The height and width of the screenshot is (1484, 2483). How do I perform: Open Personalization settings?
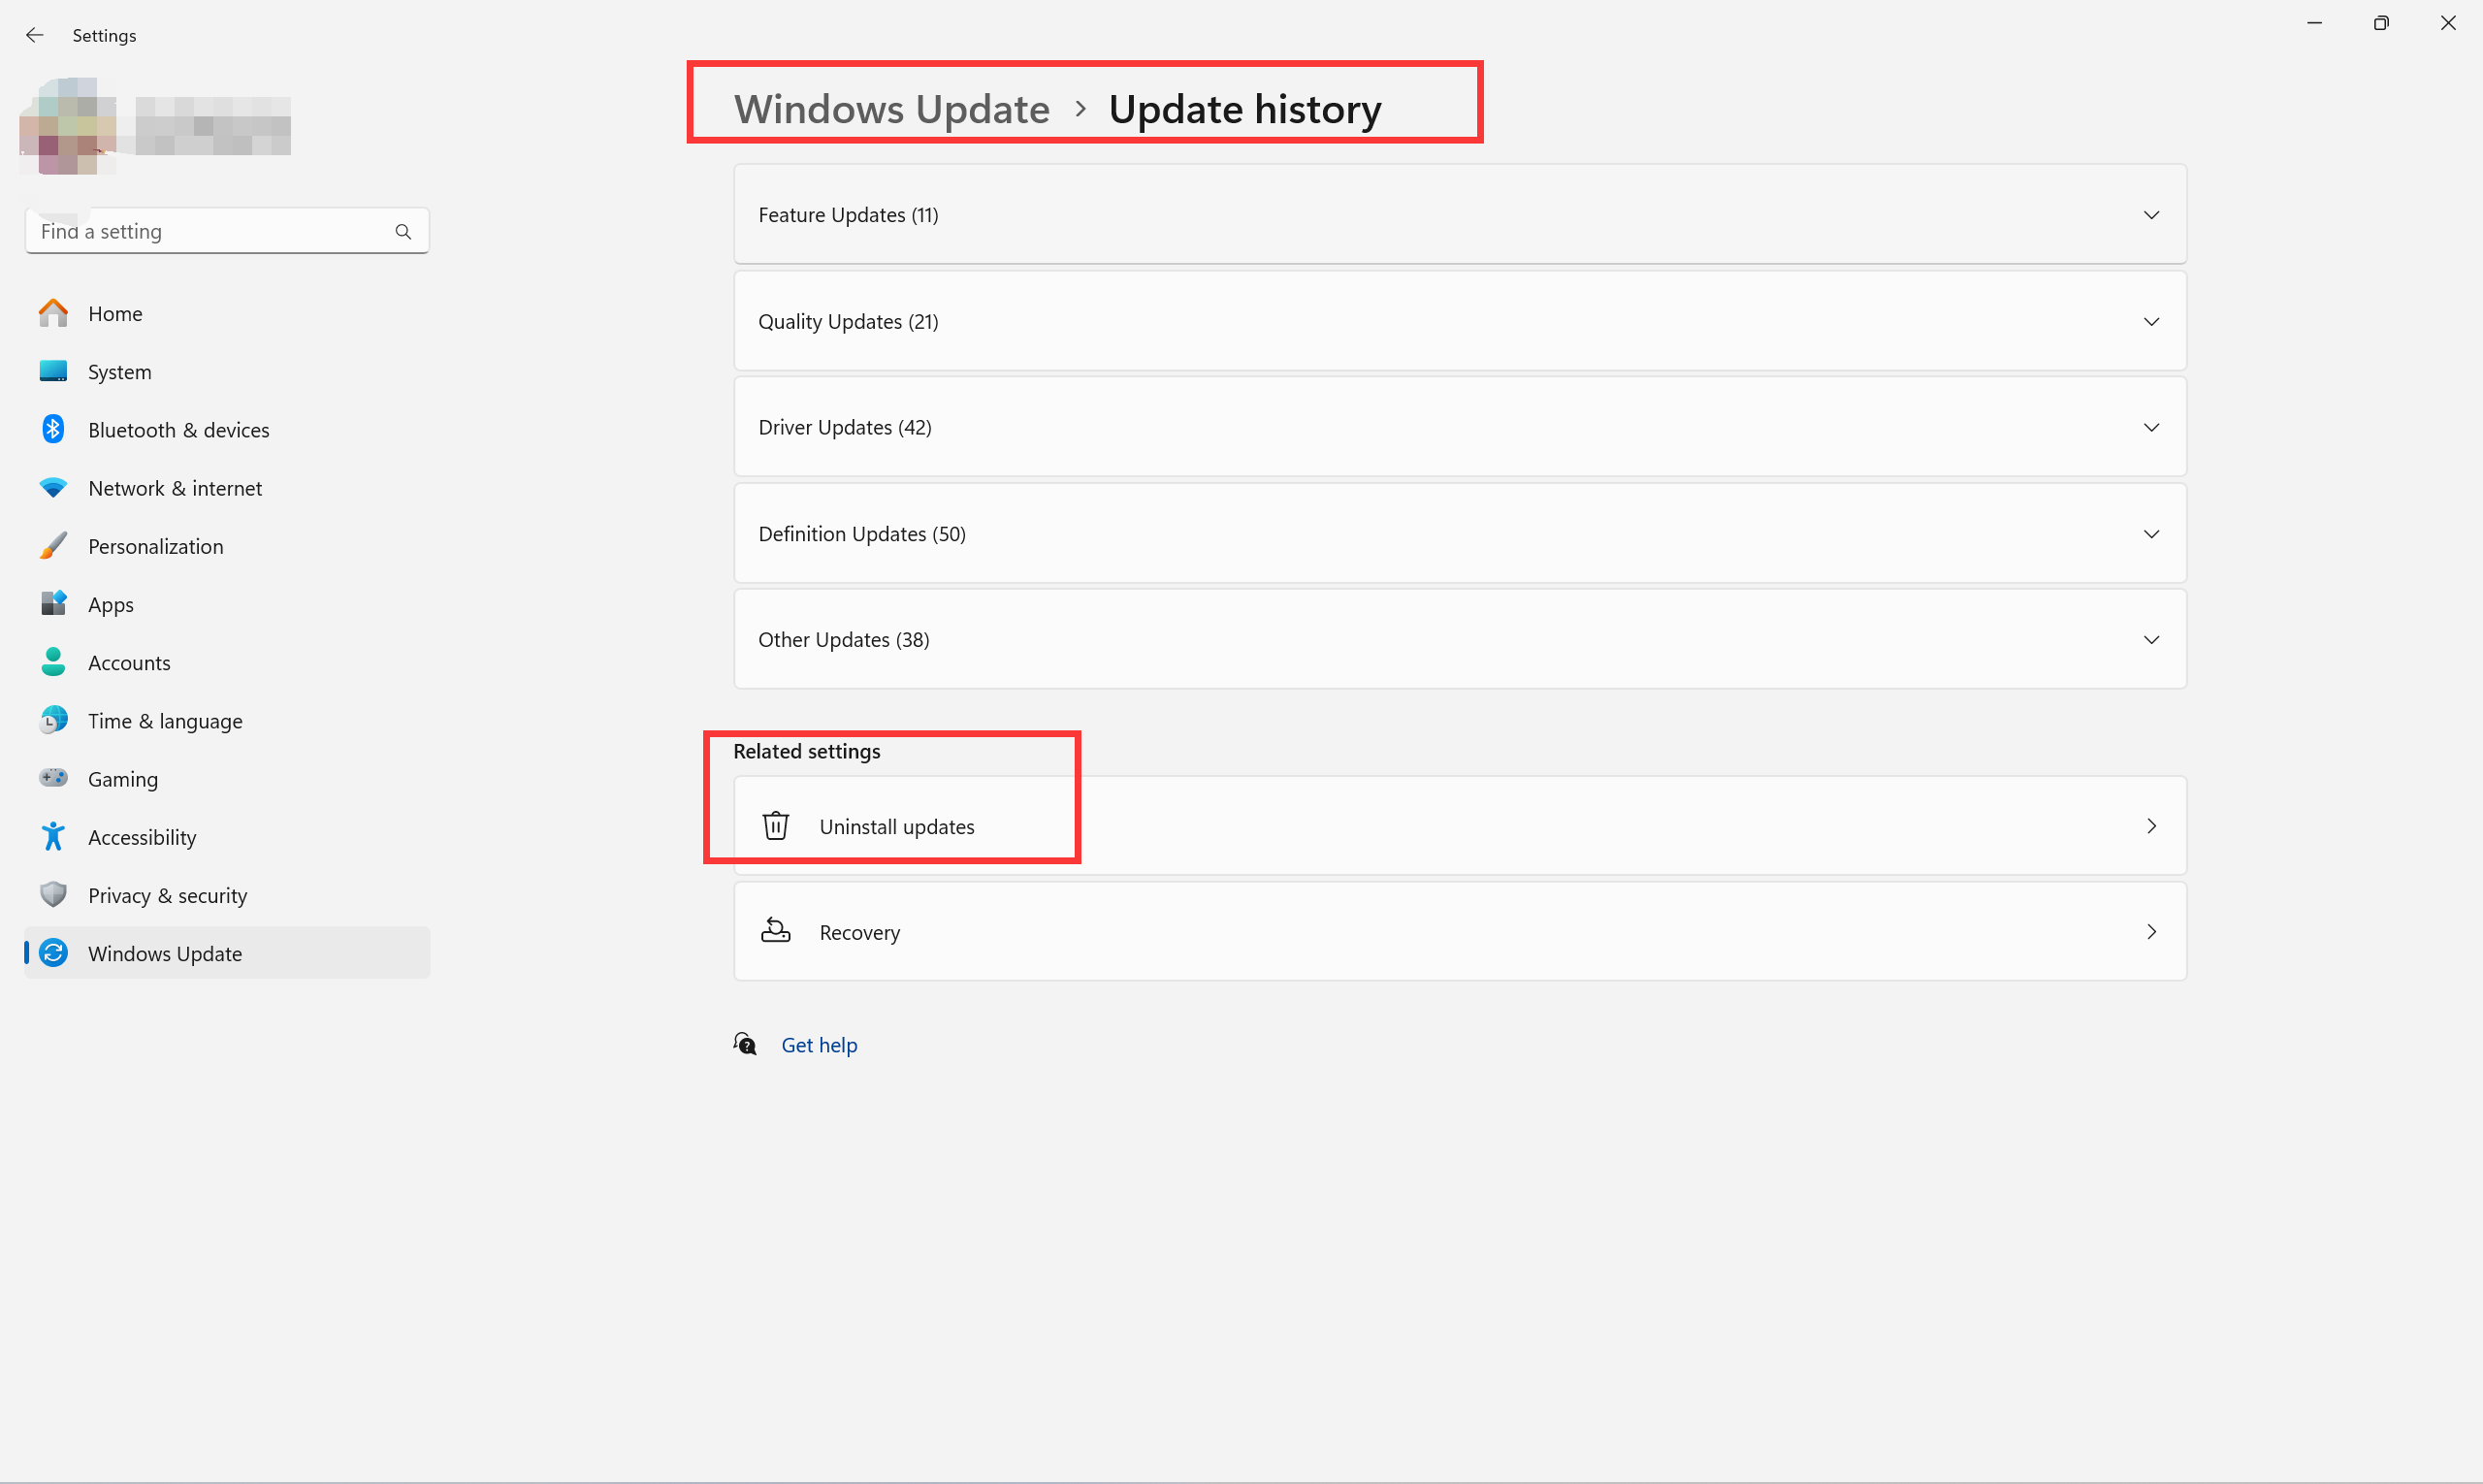[x=227, y=546]
